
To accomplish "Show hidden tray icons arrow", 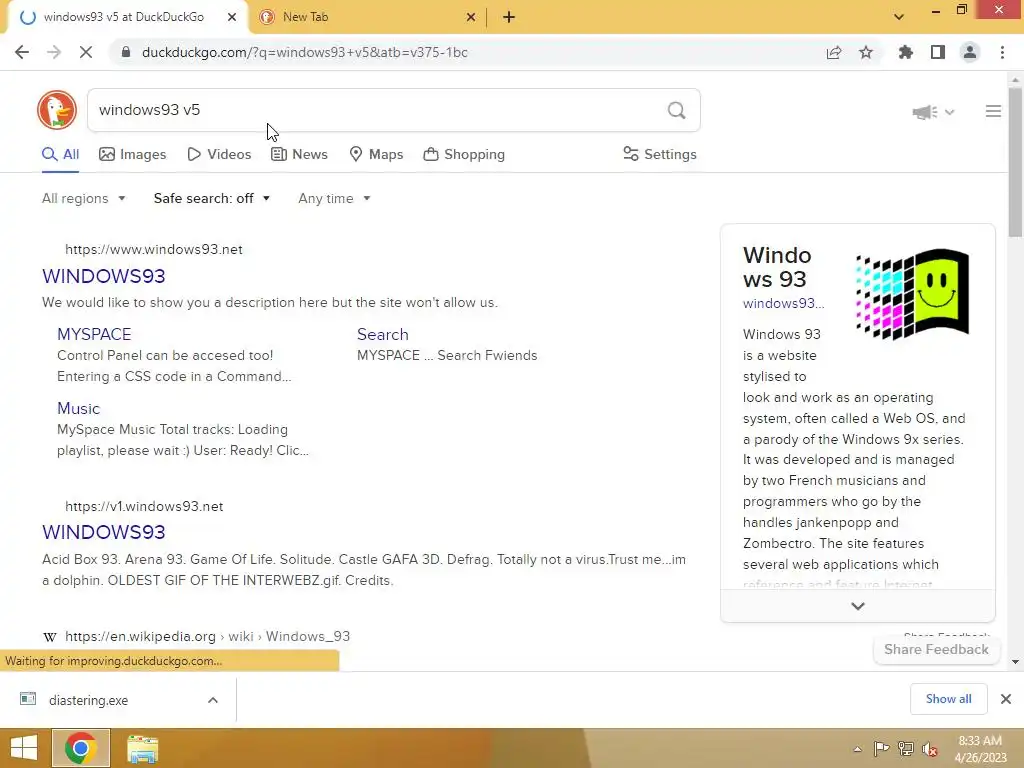I will tap(857, 749).
